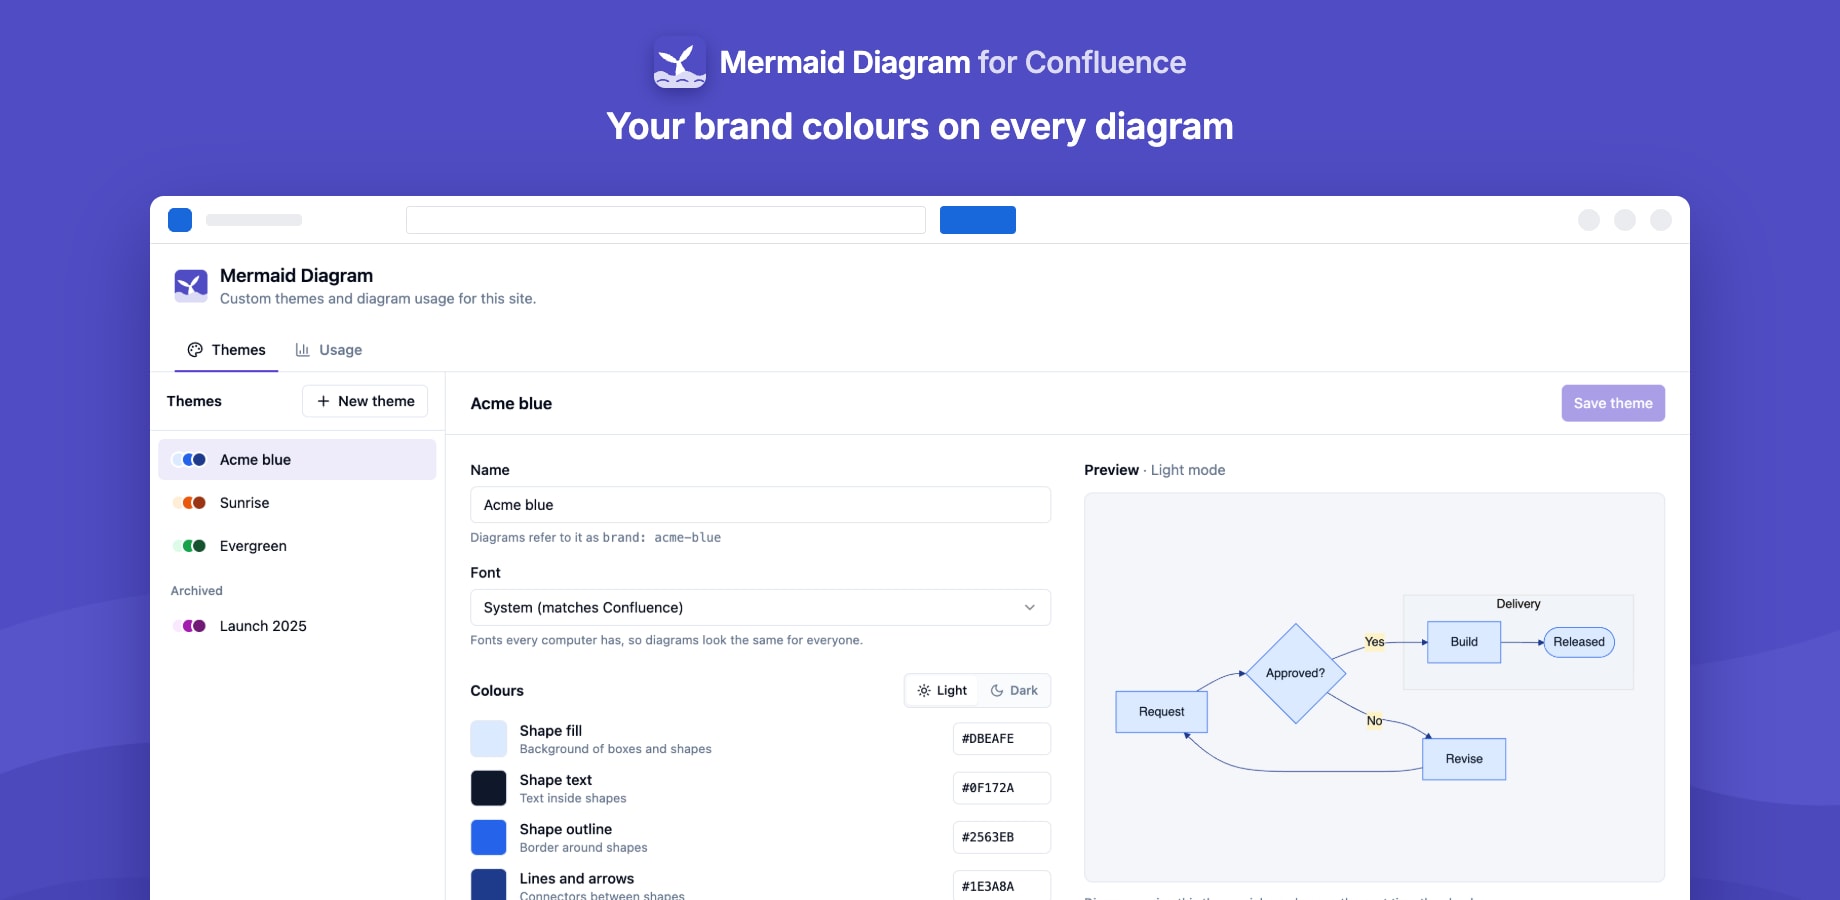Open the Font dropdown

click(760, 608)
